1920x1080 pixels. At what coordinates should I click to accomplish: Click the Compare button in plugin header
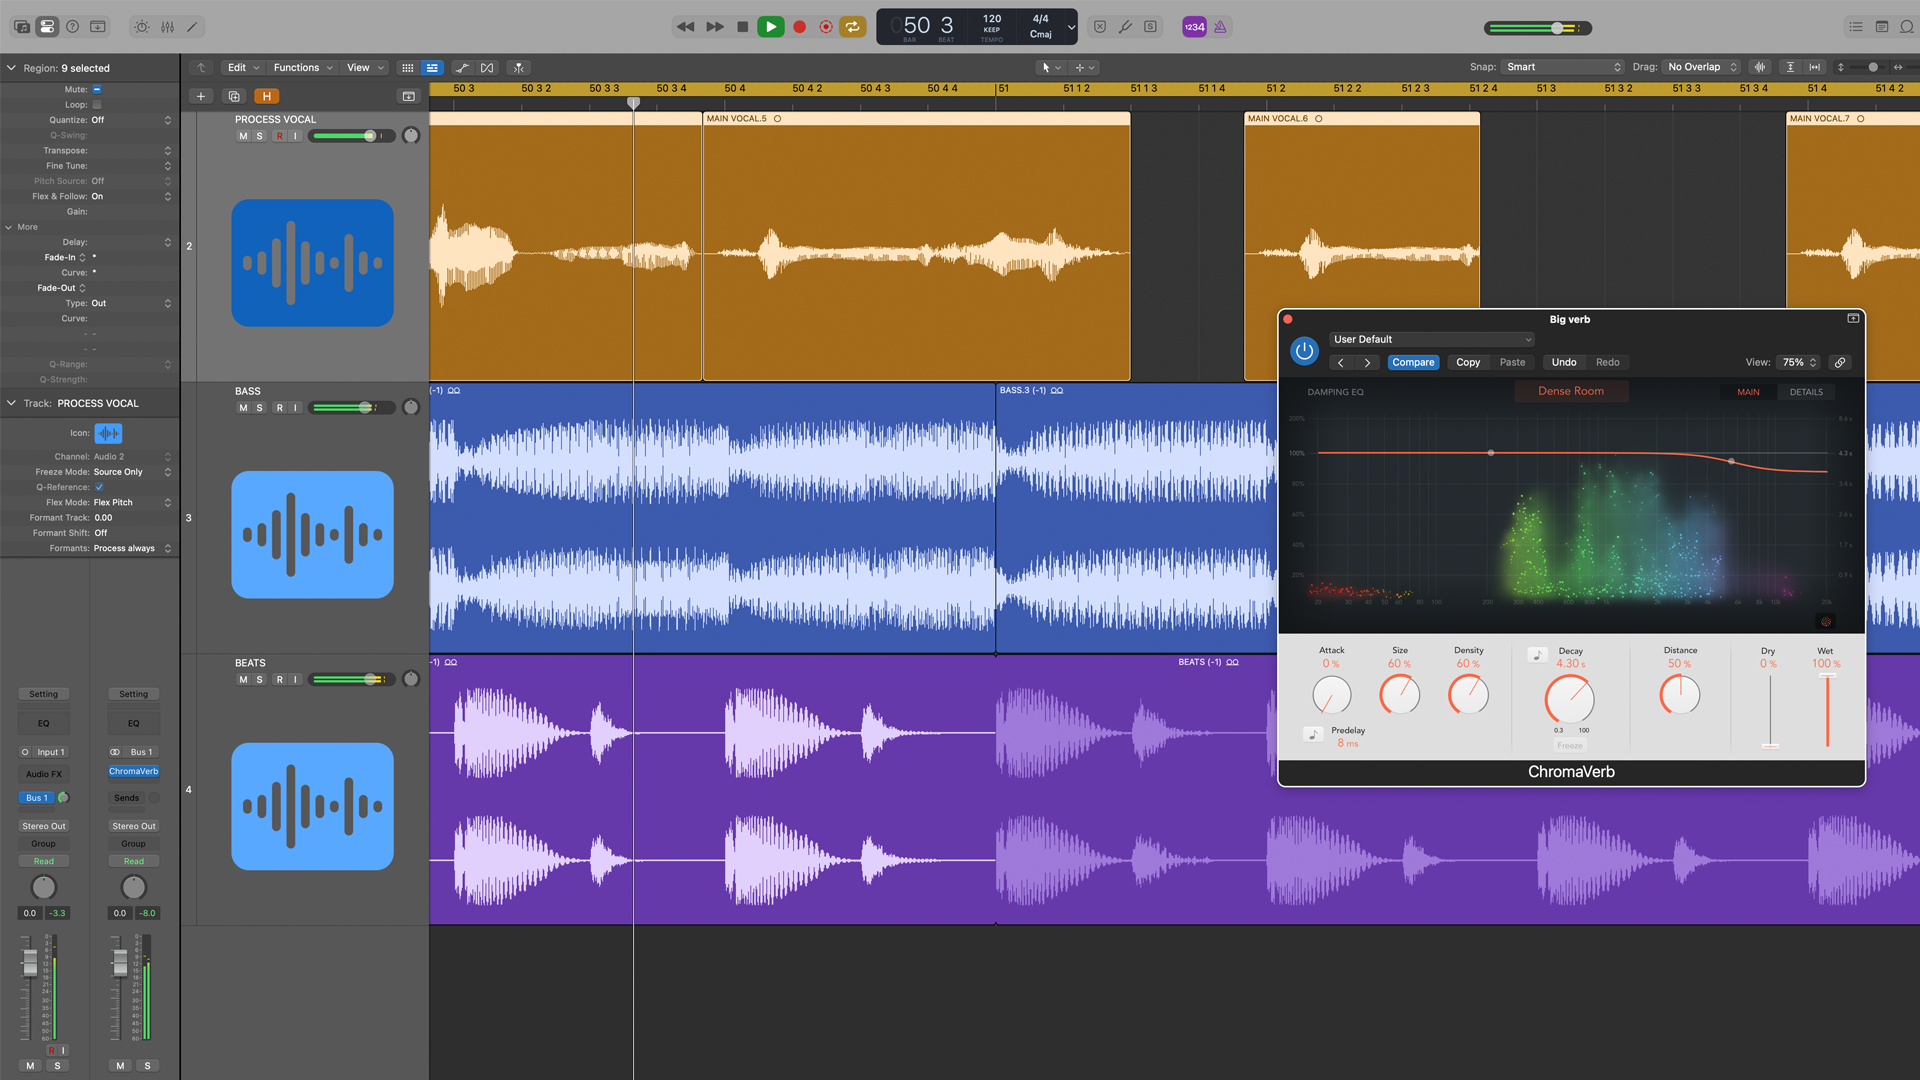point(1413,362)
